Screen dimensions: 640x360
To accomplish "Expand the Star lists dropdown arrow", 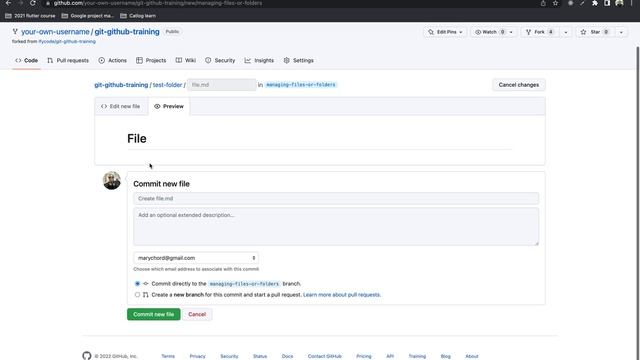I will pos(621,32).
